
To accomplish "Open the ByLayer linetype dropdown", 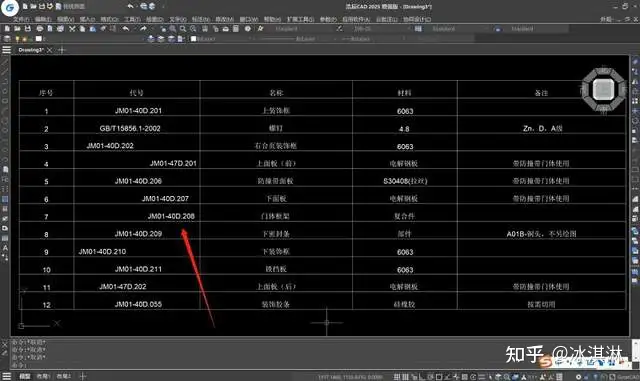I will [296, 39].
